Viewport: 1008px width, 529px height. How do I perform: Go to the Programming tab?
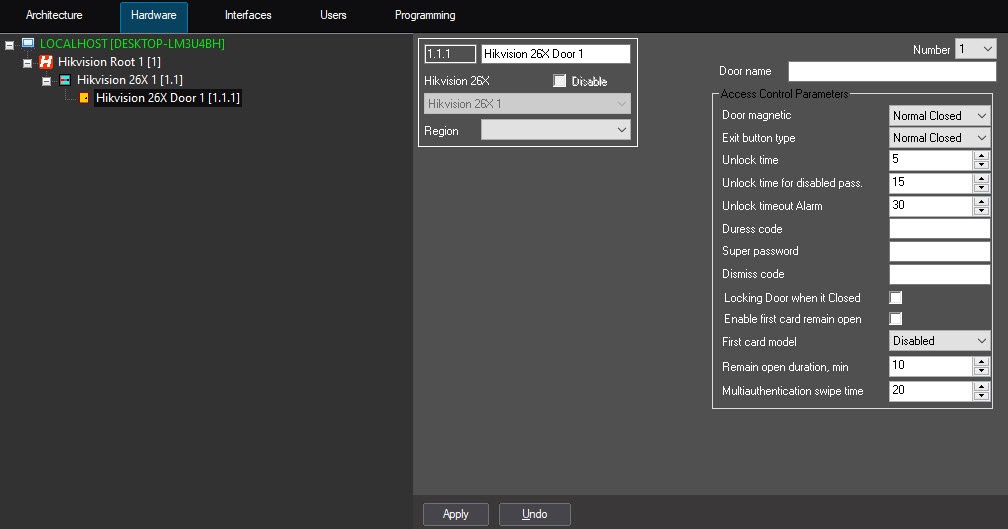click(425, 15)
